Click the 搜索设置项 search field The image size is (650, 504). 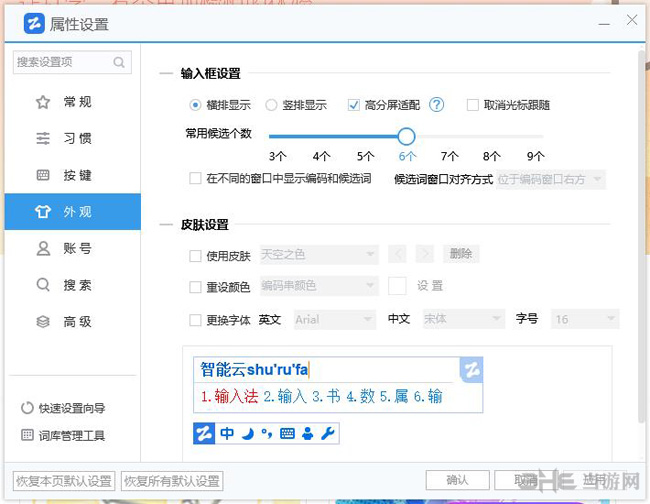click(73, 62)
